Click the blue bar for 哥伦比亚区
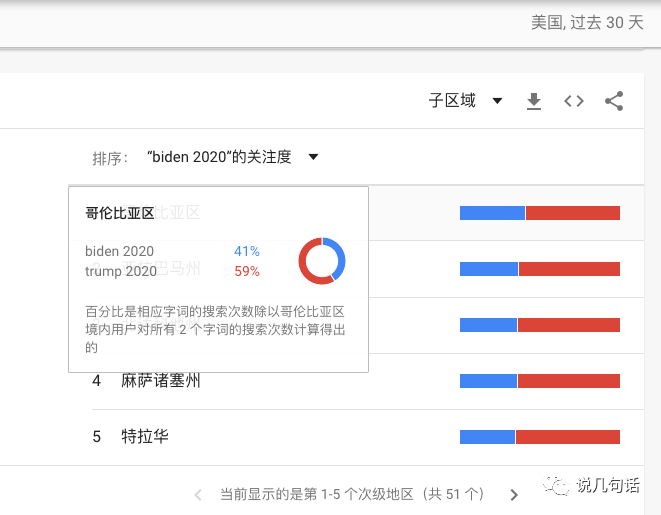 (x=492, y=213)
